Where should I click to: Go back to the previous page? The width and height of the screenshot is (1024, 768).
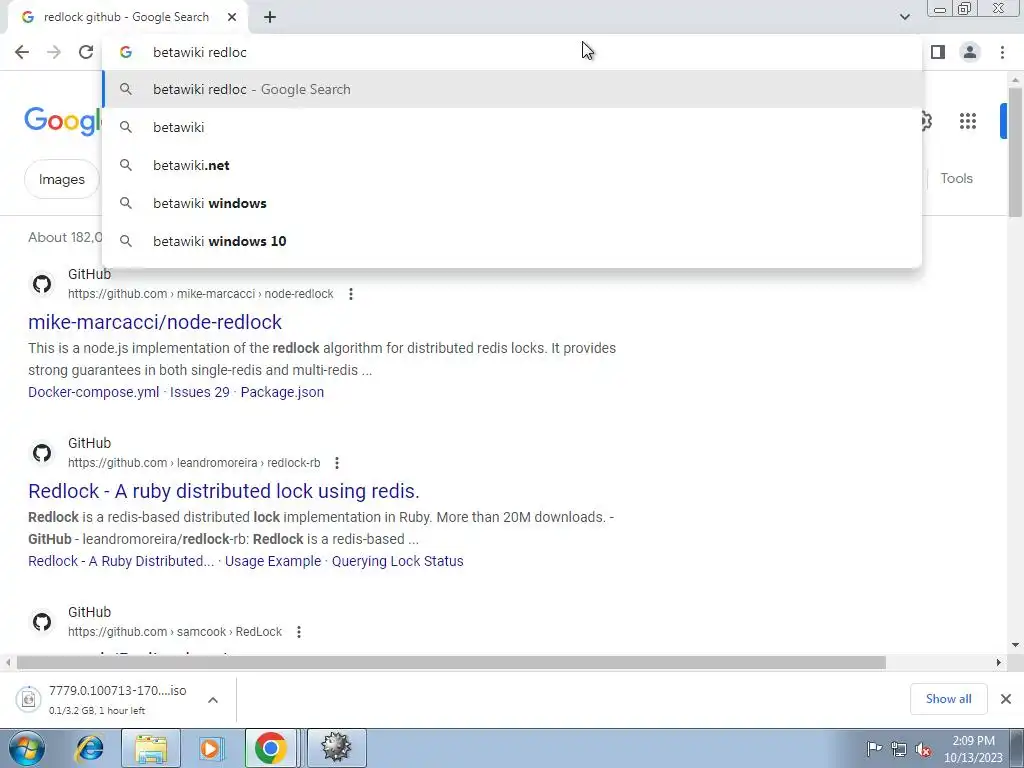point(22,52)
